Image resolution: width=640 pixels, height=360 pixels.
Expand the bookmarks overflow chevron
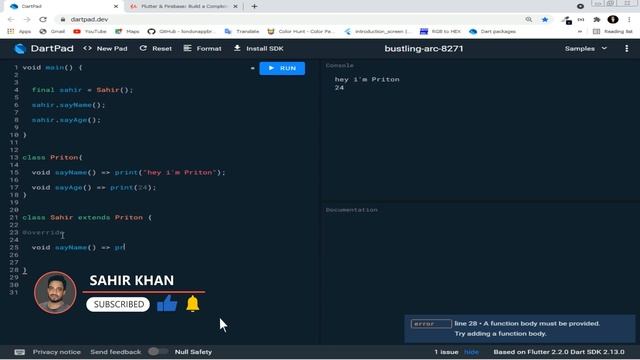point(580,31)
